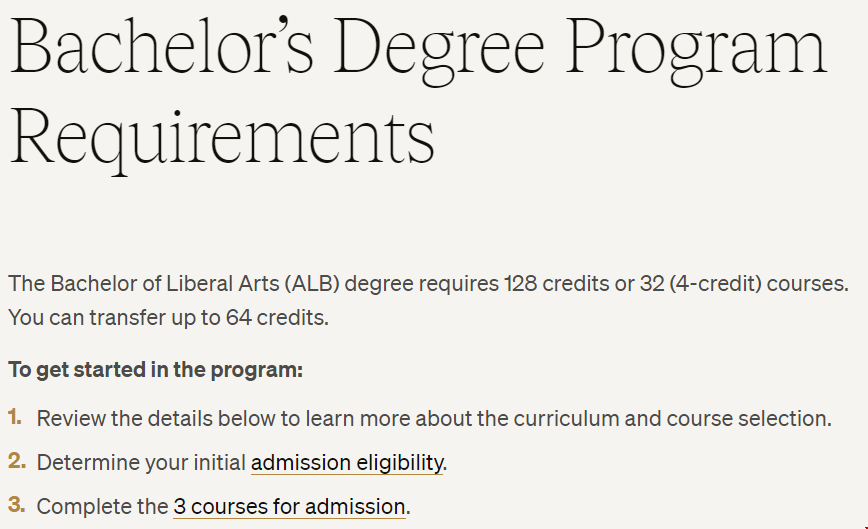Click list number 1 marker
Image resolution: width=868 pixels, height=529 pixels.
(15, 417)
